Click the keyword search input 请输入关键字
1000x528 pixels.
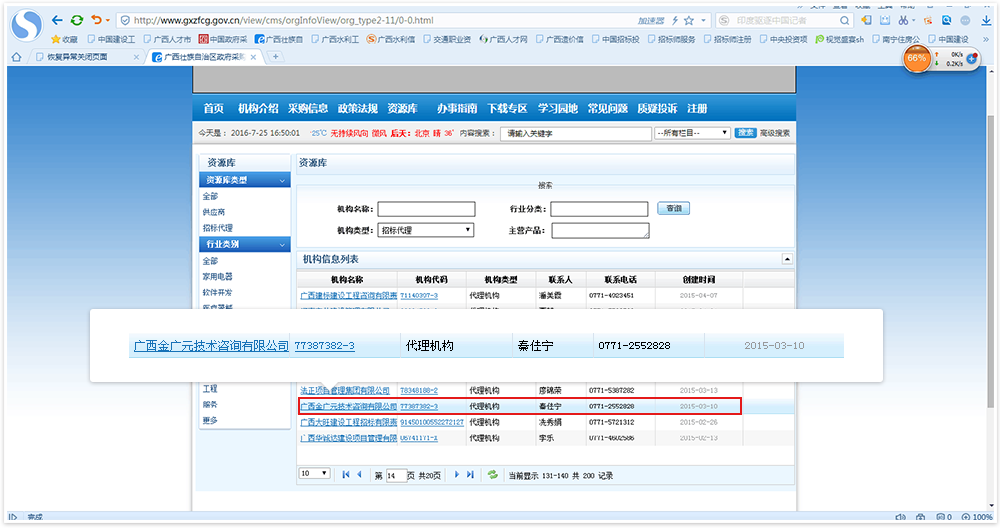(x=575, y=133)
